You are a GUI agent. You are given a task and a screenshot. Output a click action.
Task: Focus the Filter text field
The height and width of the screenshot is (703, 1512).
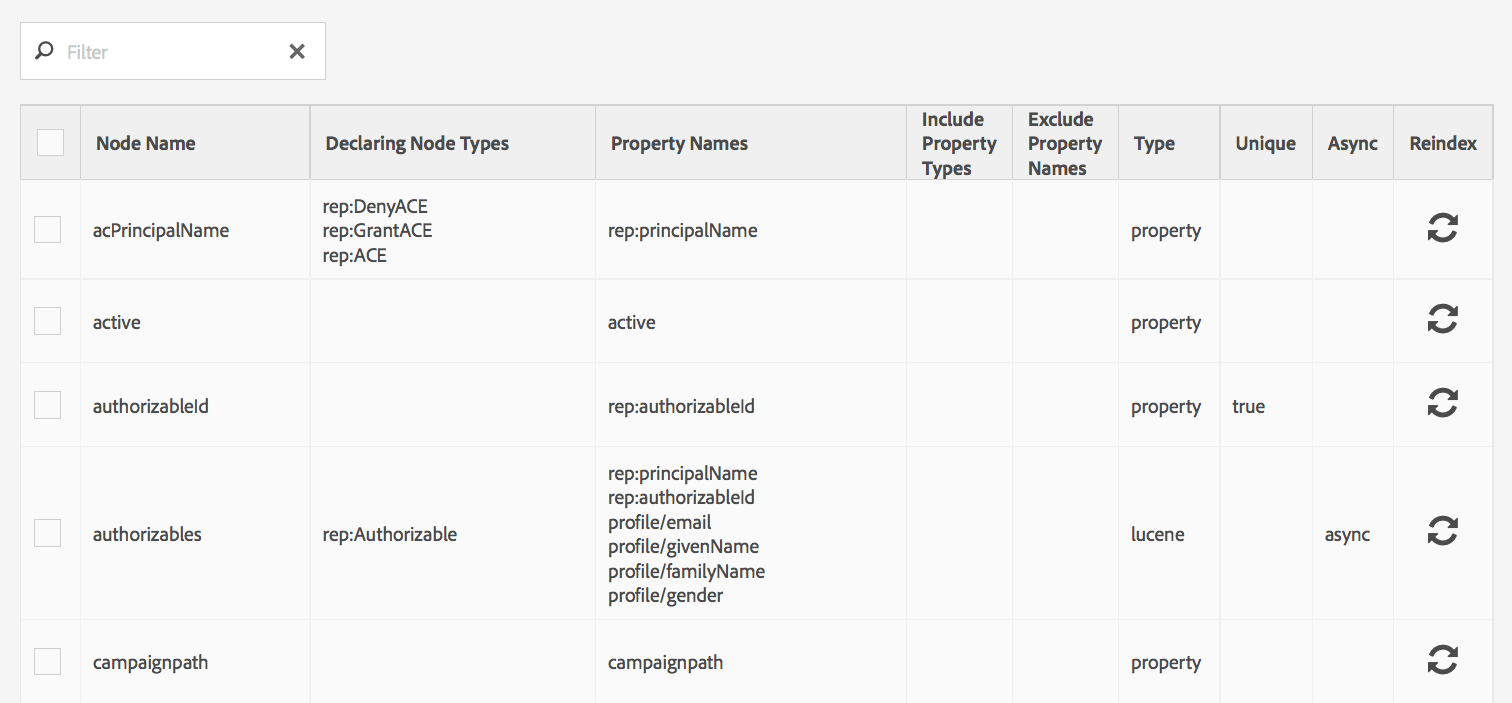click(170, 52)
